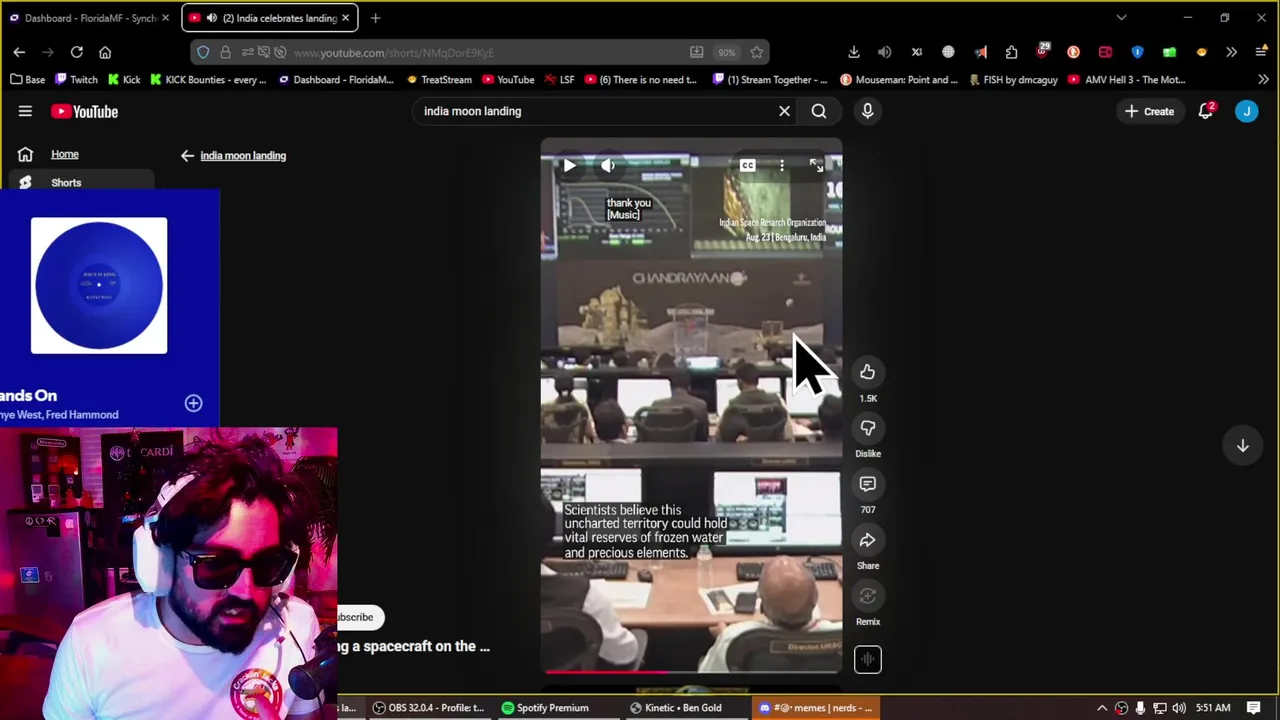Click the Subscribe button on the Short
This screenshot has width=1280, height=720.
coord(357,617)
